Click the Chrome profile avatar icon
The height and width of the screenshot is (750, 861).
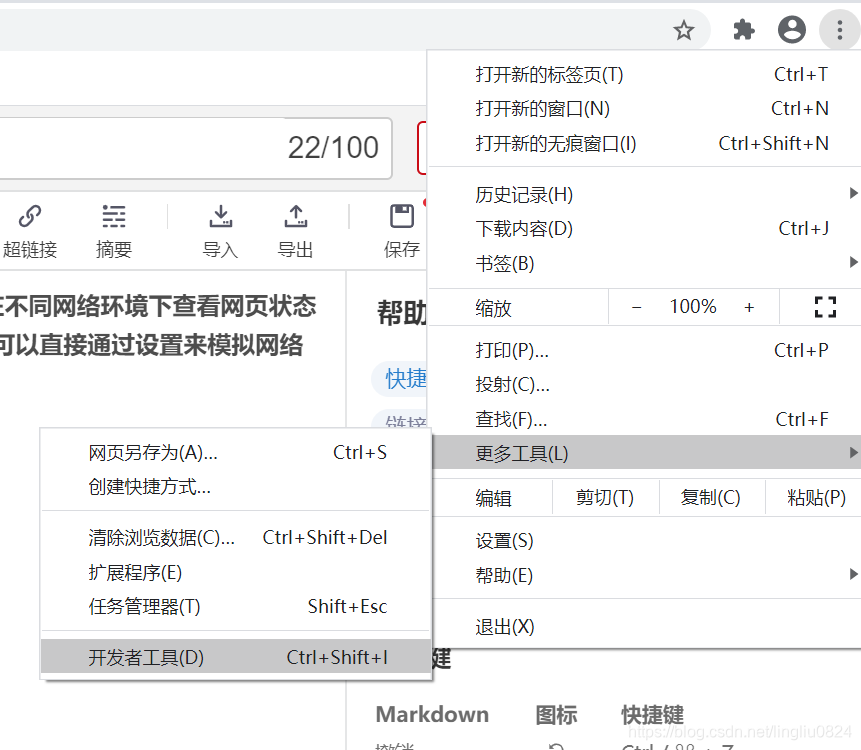pyautogui.click(x=791, y=30)
